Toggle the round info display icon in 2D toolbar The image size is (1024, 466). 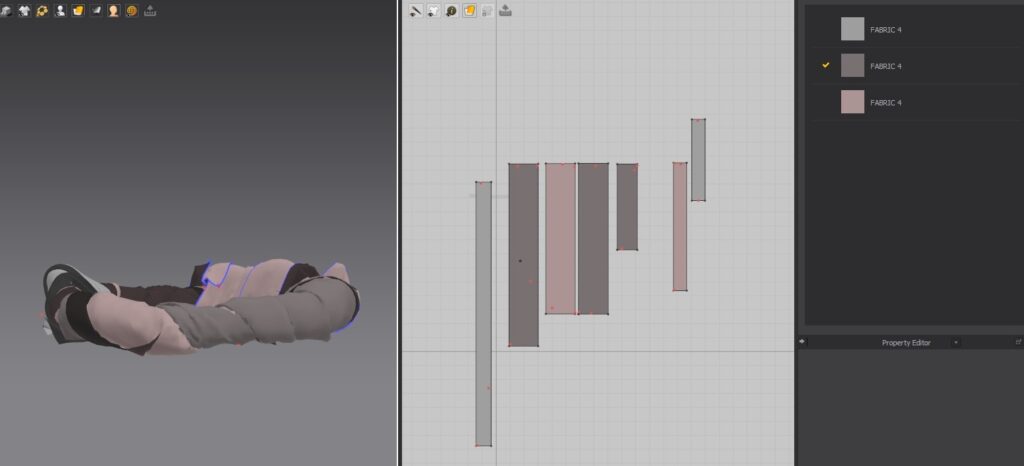click(451, 11)
